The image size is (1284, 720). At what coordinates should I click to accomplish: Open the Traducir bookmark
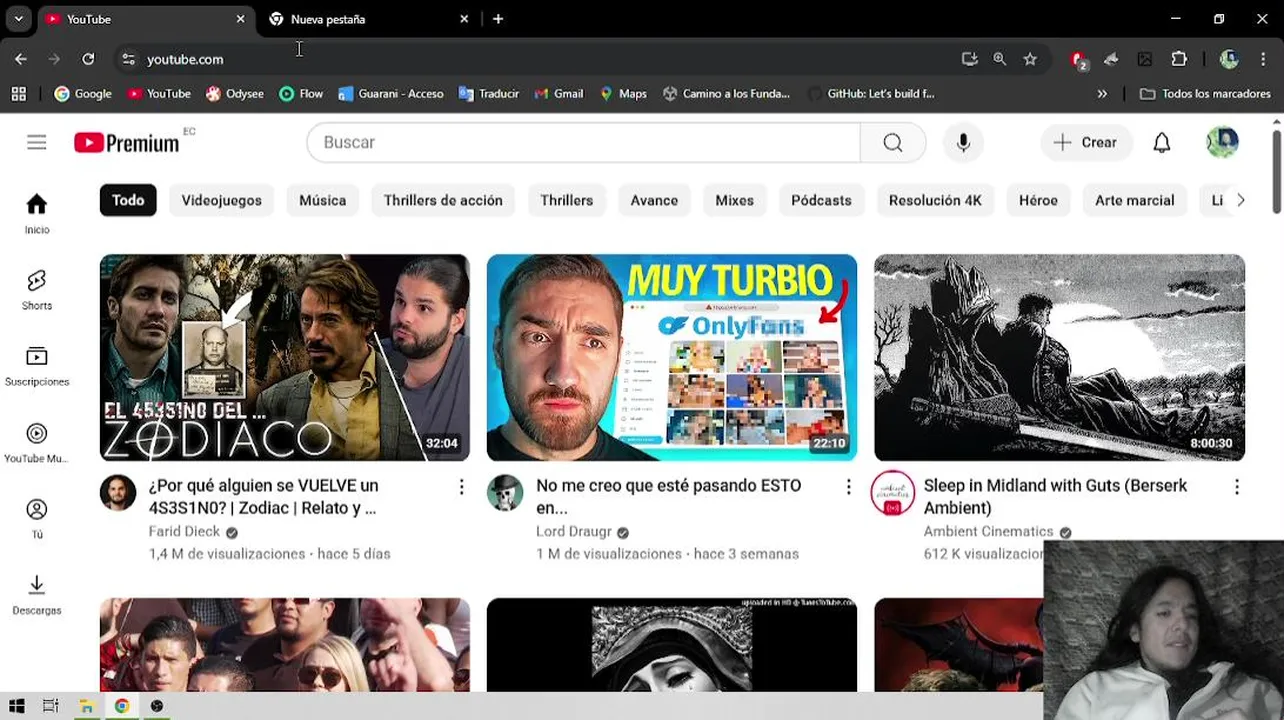(489, 94)
